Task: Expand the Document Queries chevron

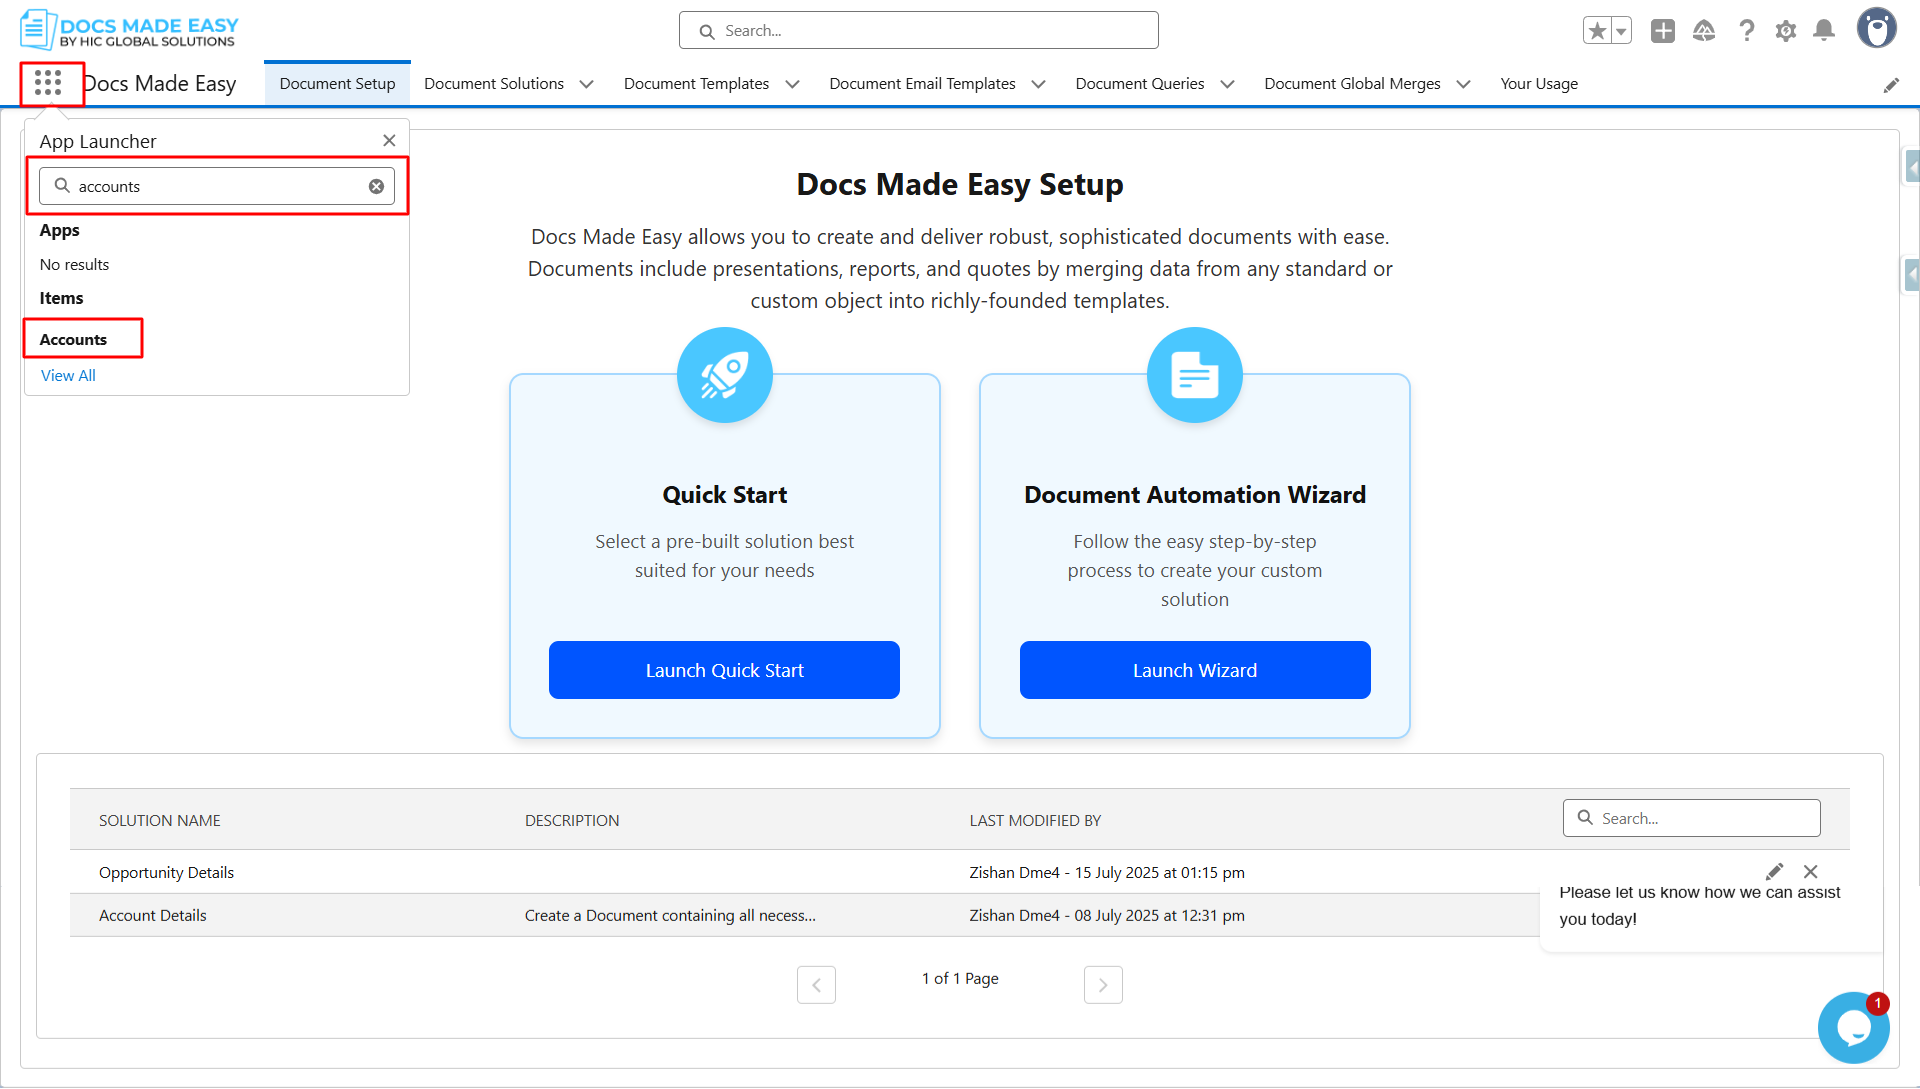Action: [1227, 84]
